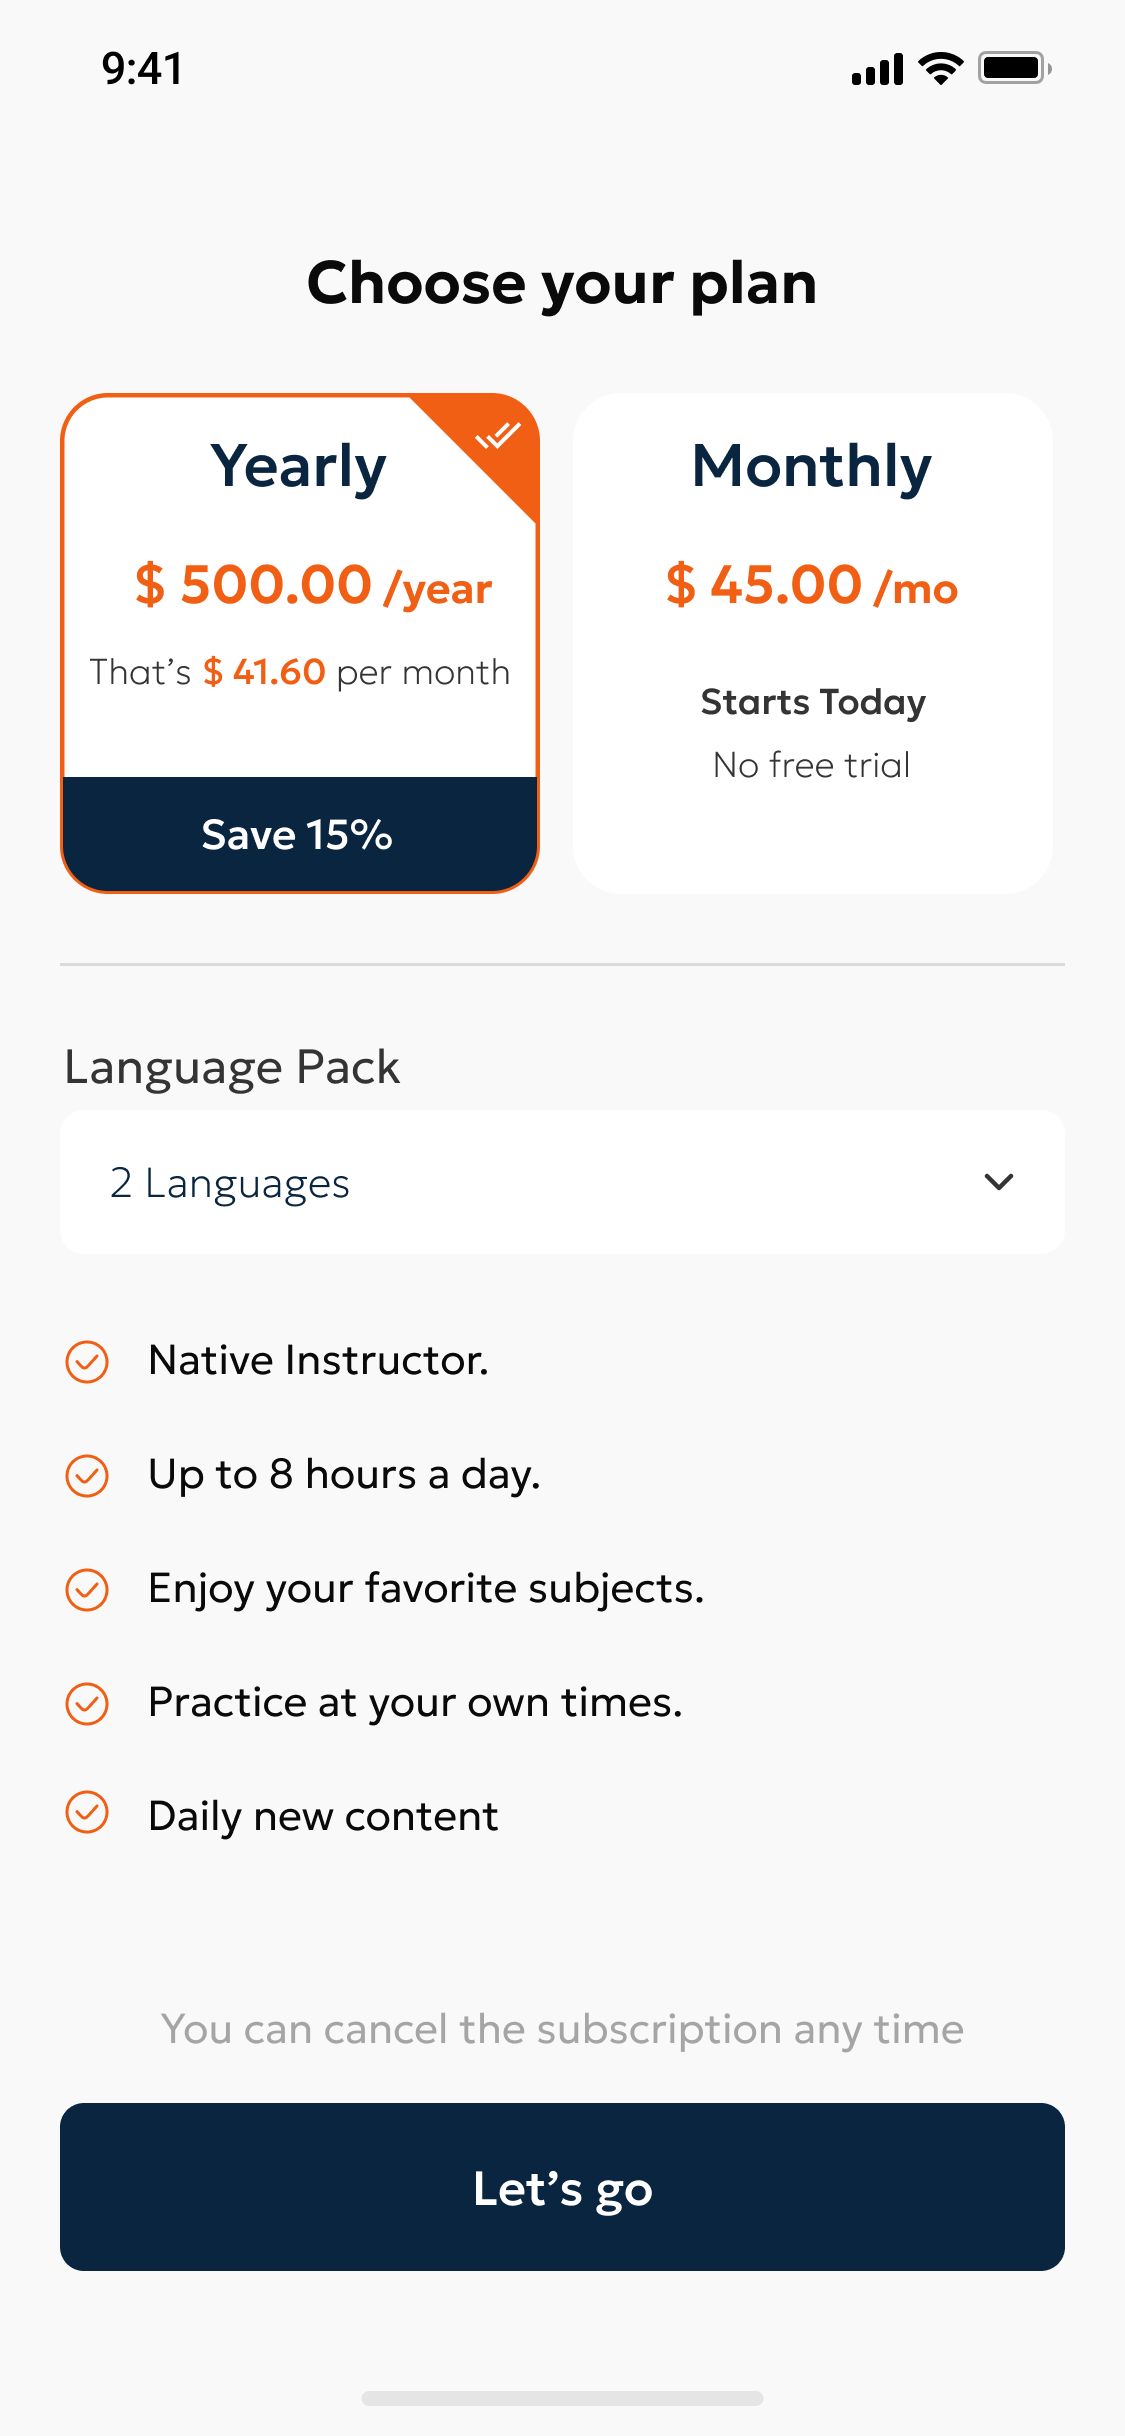Screen dimensions: 1125x2436
Task: Tap the Wi-Fi status icon
Action: tap(940, 68)
